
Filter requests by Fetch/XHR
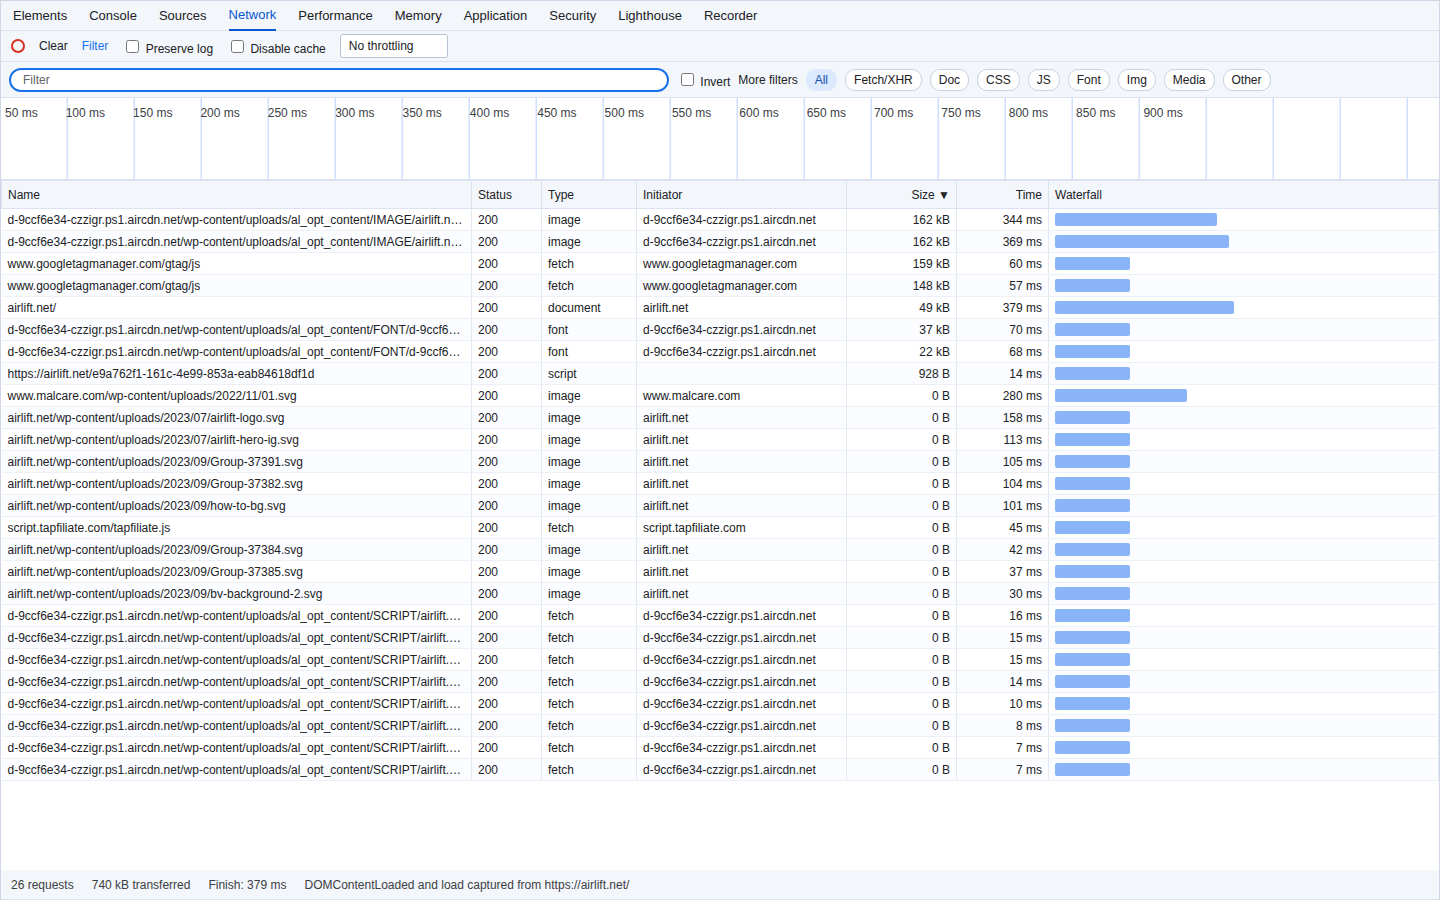click(x=883, y=80)
